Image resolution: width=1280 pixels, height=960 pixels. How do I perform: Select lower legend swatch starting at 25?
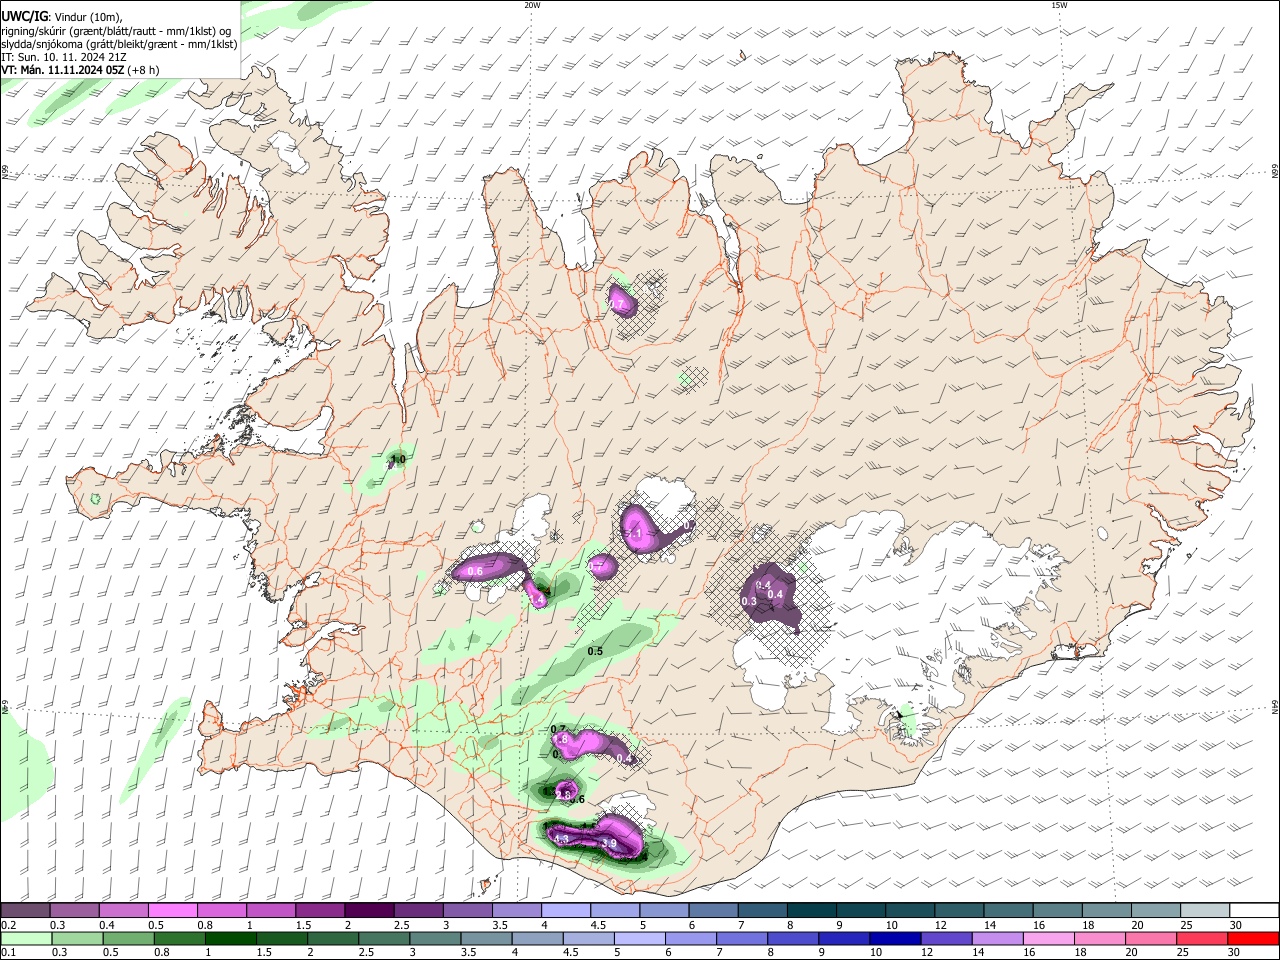(1202, 938)
